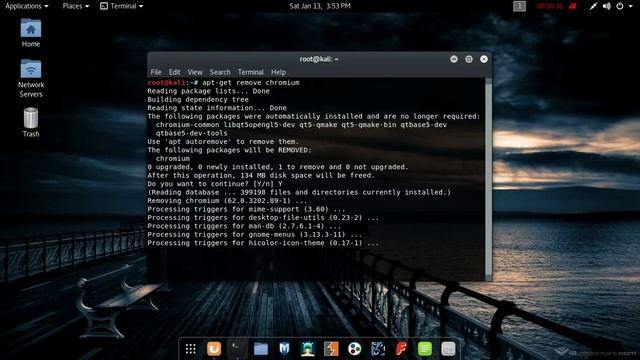The width and height of the screenshot is (640, 360).
Task: Click the 'apt-get remove chromium' command text
Action: (x=251, y=82)
